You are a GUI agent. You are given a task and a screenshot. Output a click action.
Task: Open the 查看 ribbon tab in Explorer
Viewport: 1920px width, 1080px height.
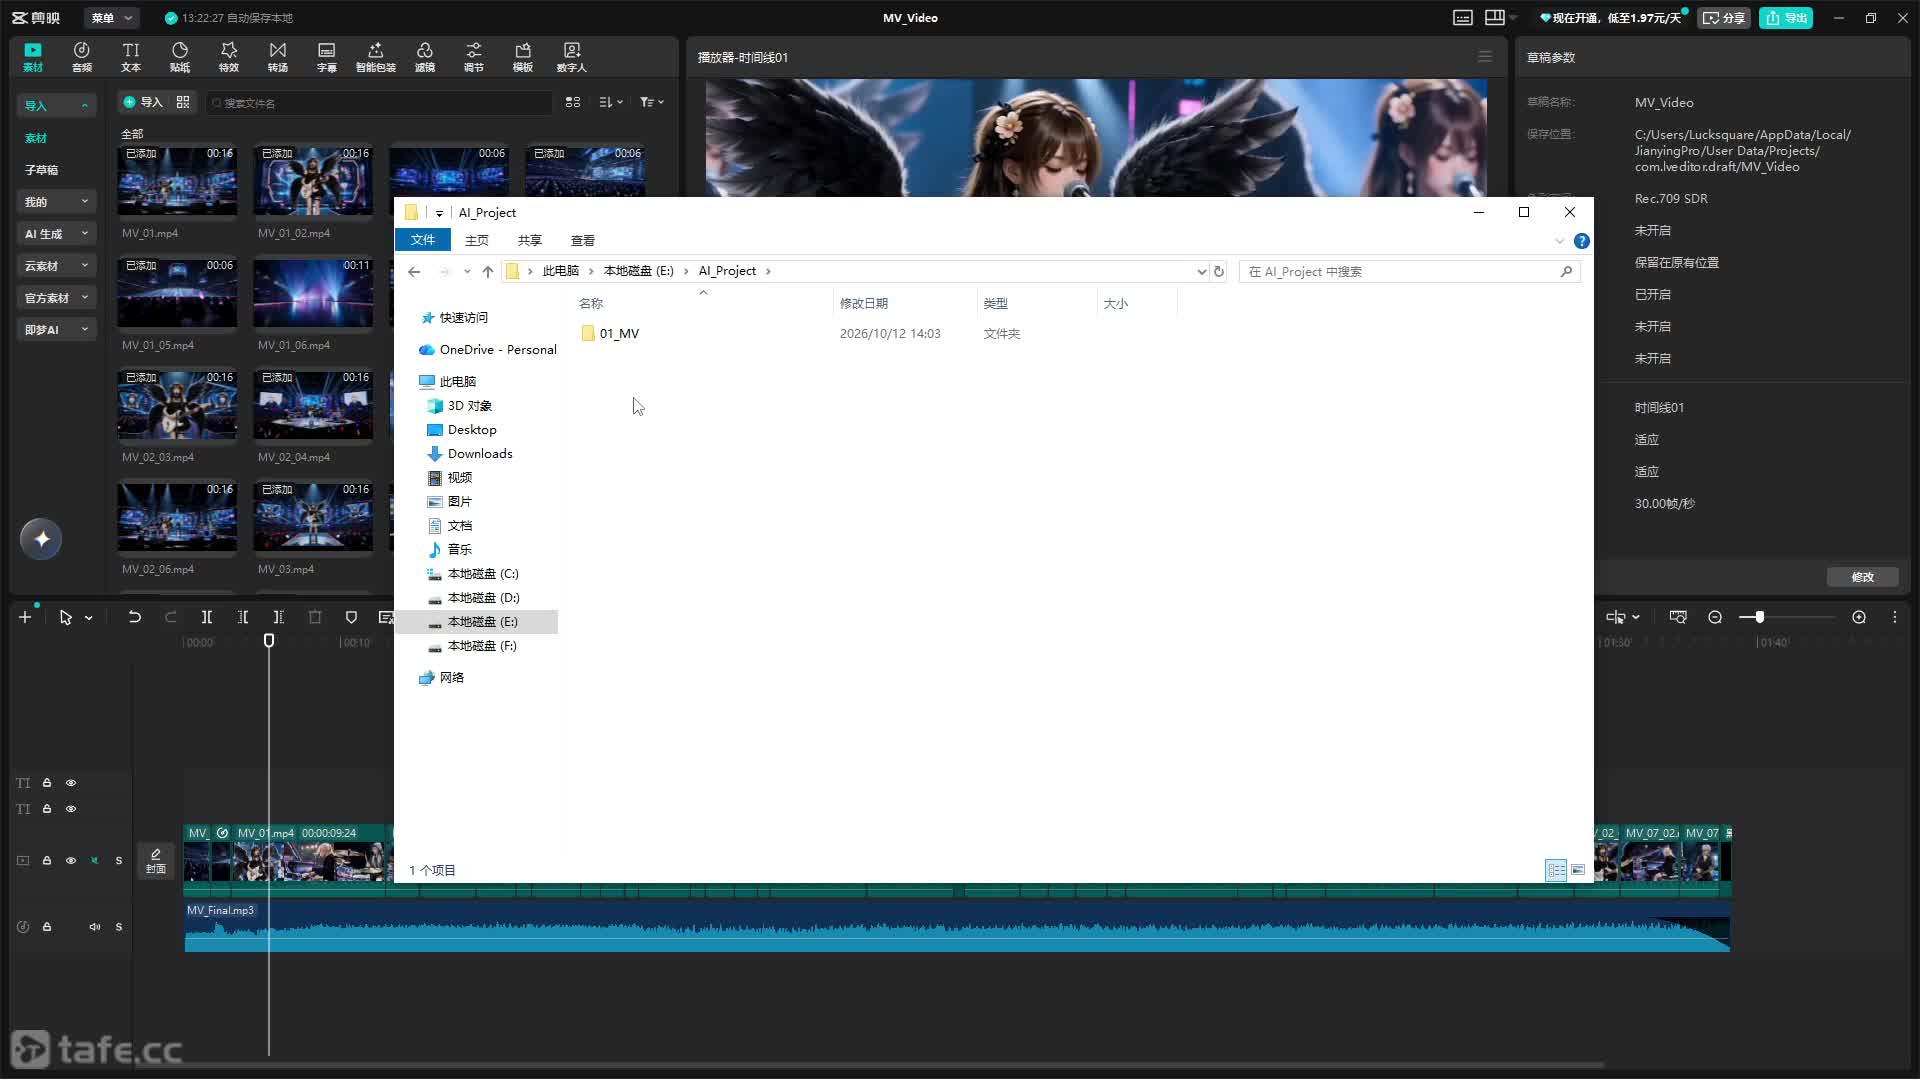[583, 240]
